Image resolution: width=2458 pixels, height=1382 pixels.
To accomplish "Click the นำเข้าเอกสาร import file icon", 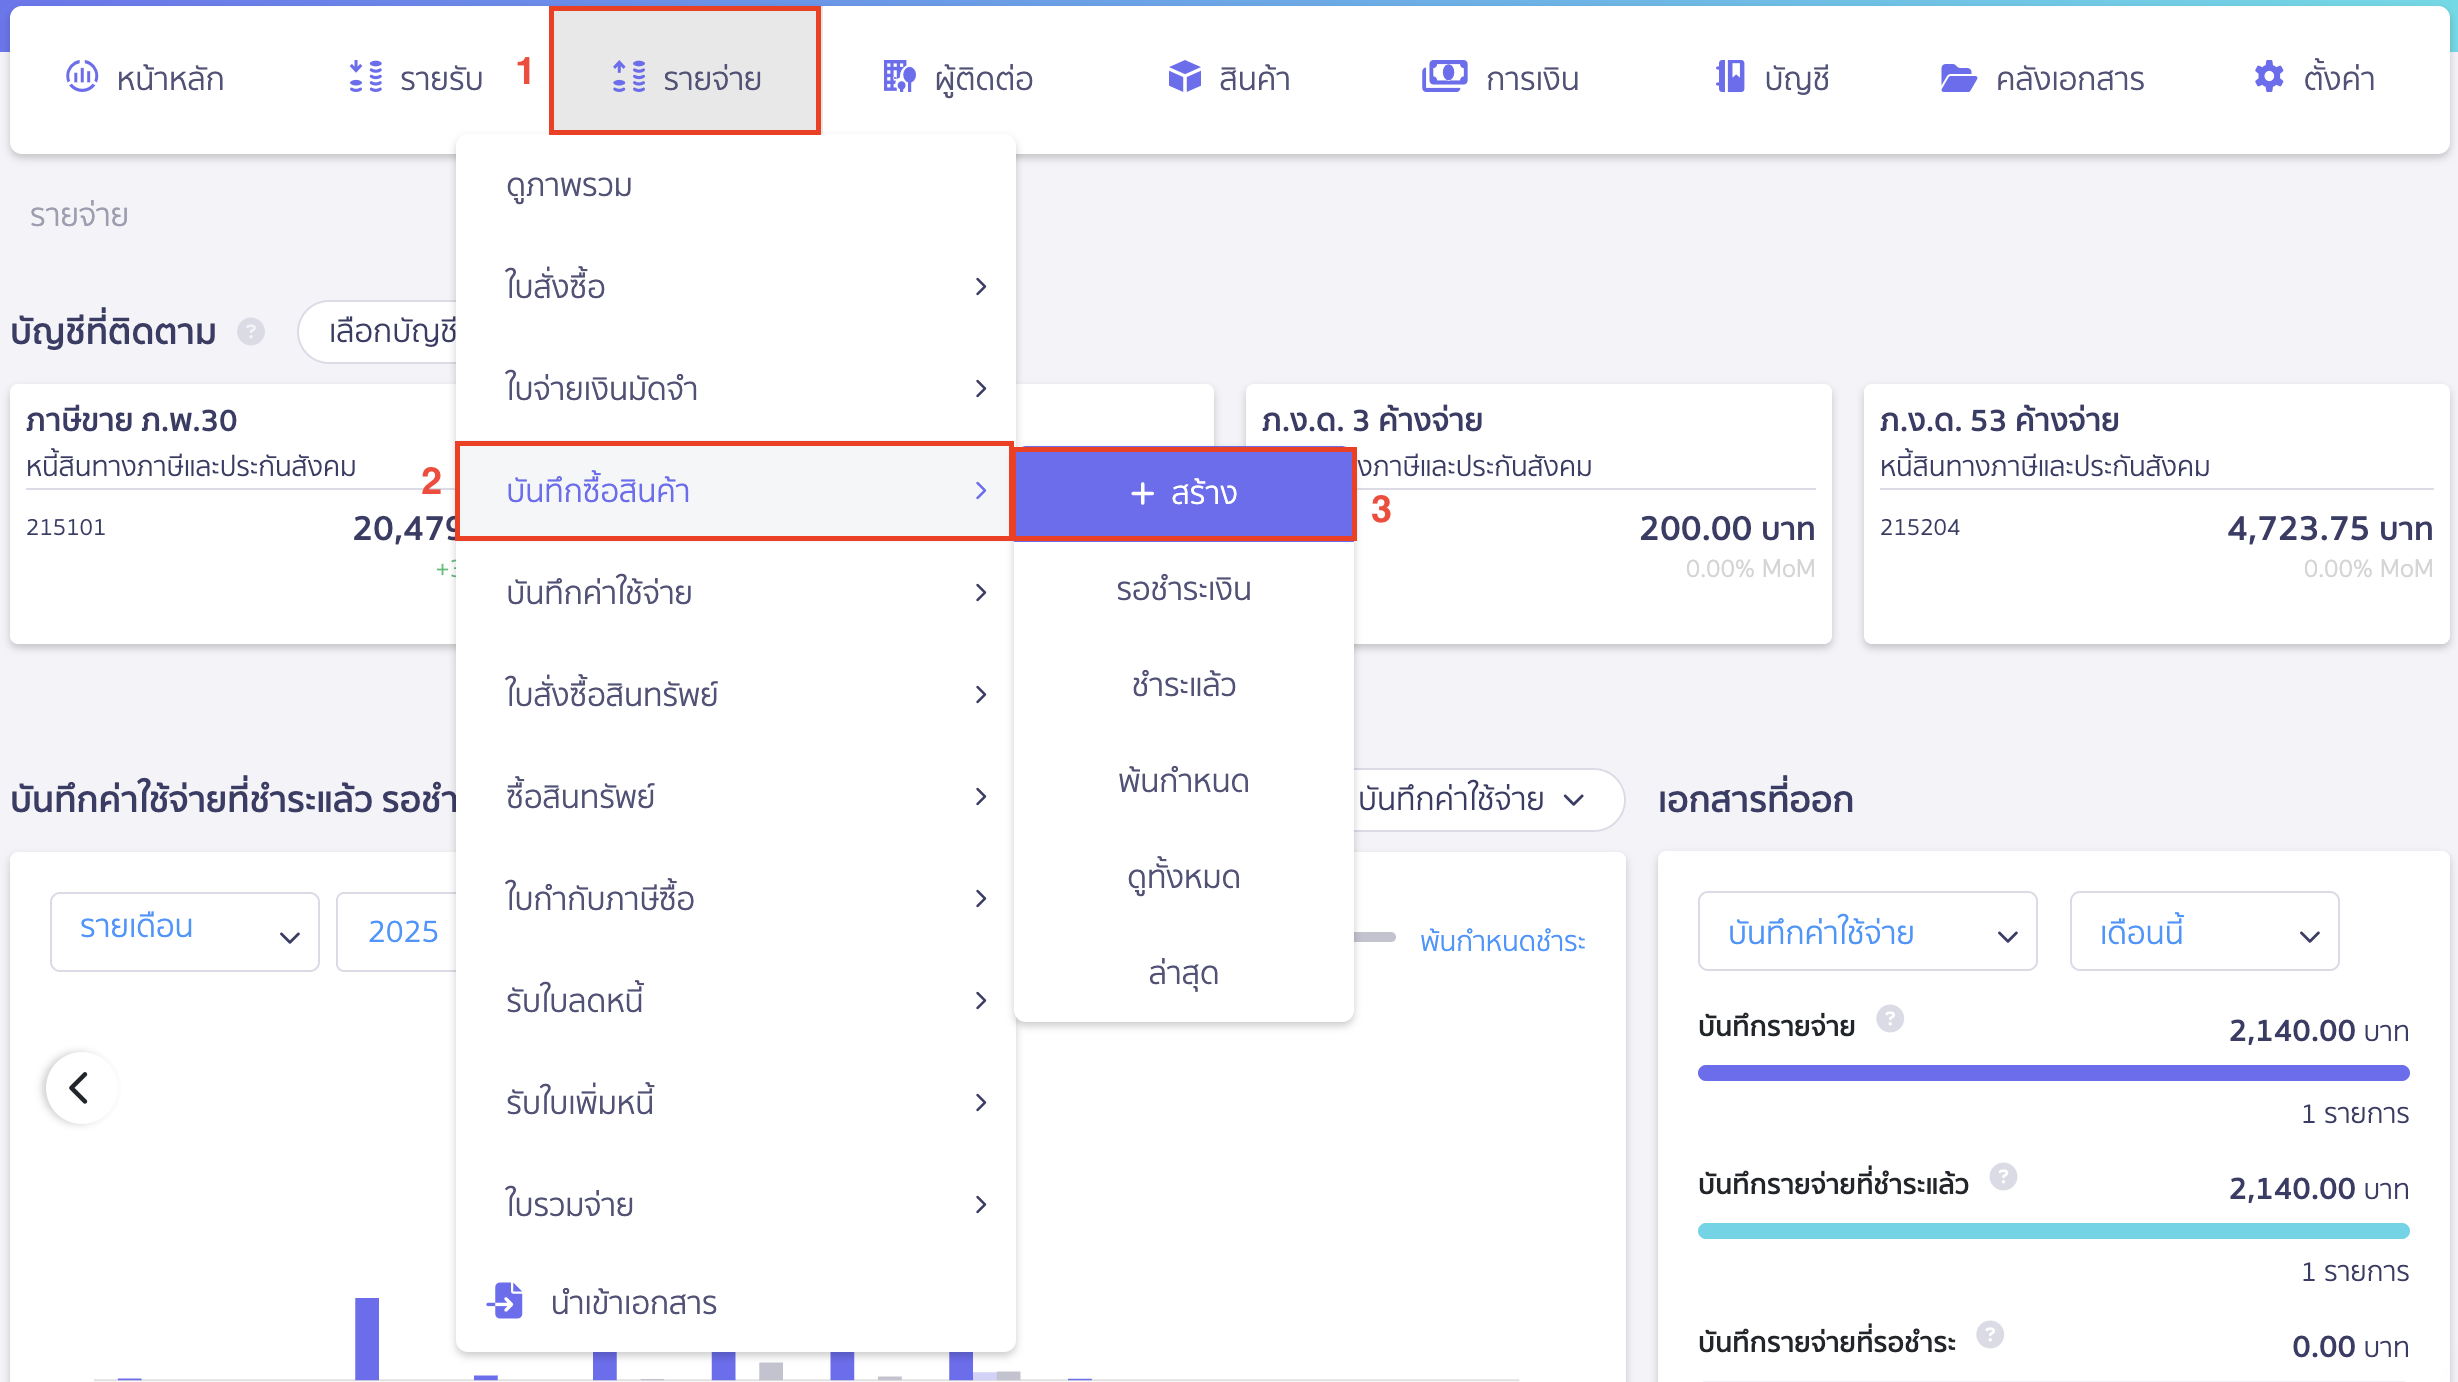I will point(506,1300).
